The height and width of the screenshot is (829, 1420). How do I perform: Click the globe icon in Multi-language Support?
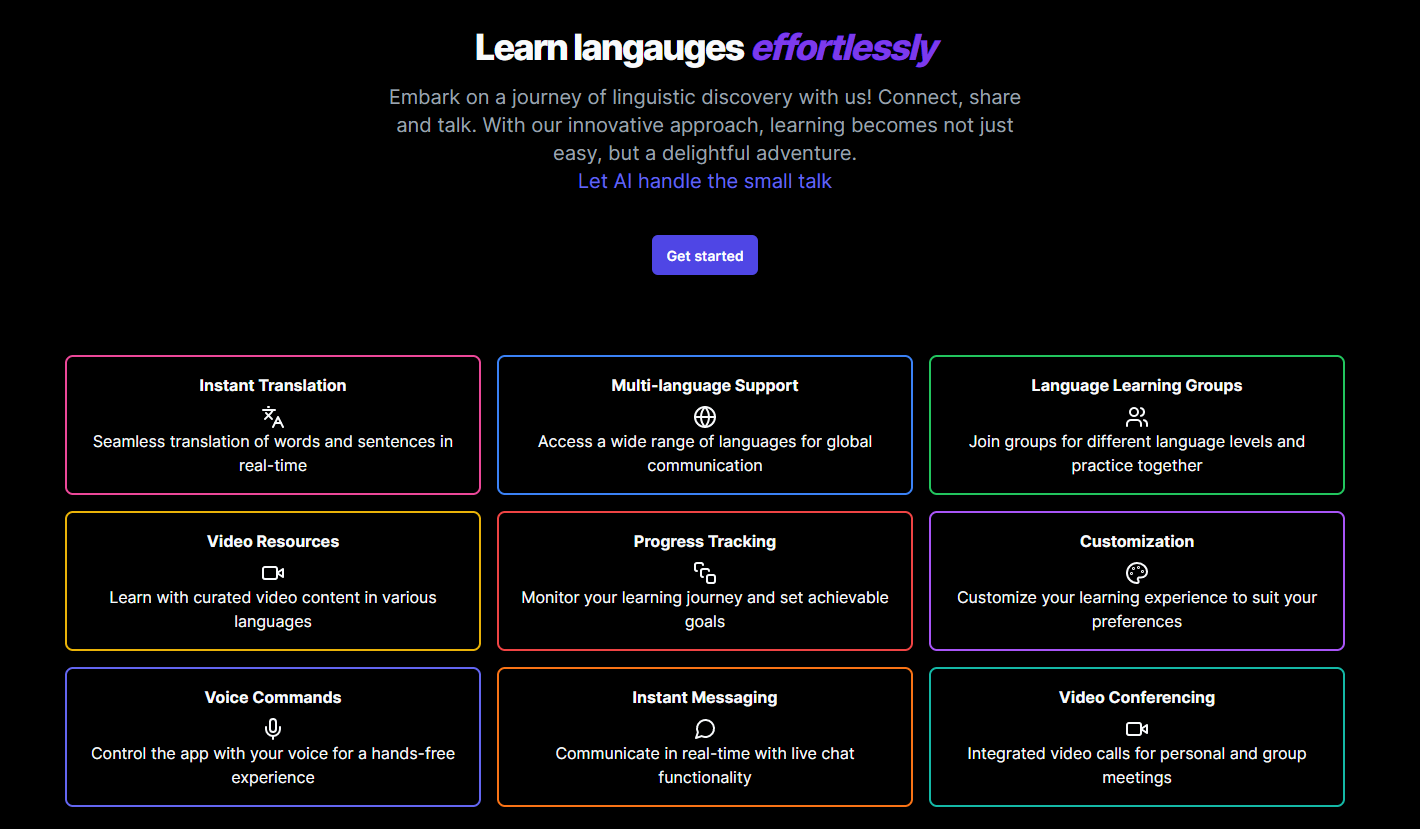(x=705, y=417)
